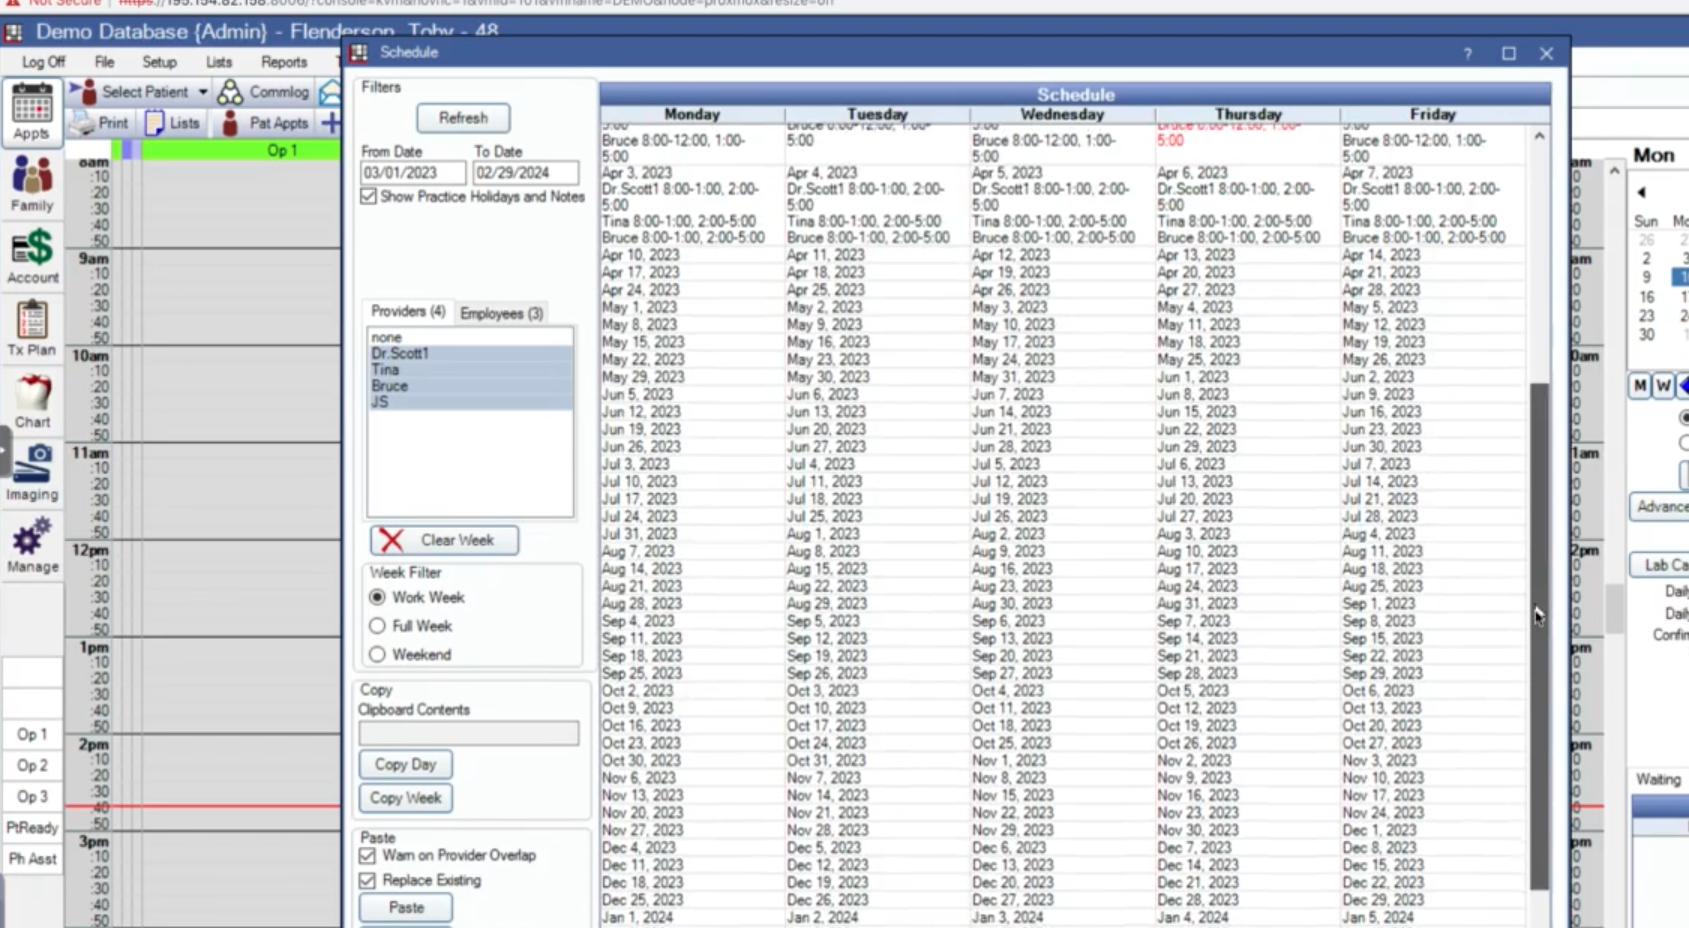Go to previous month in calendar
The width and height of the screenshot is (1689, 928).
click(x=1641, y=192)
